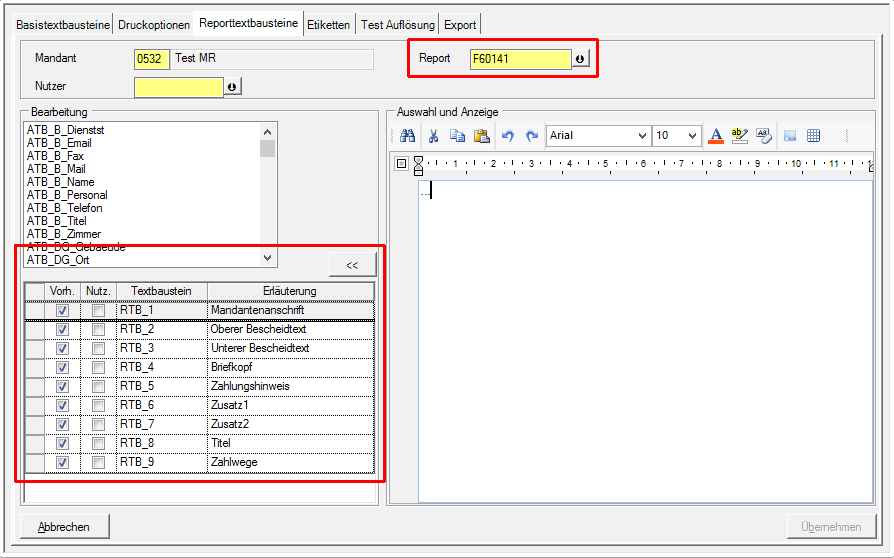Open the font size dropdown showing 10
894x558 pixels.
693,136
